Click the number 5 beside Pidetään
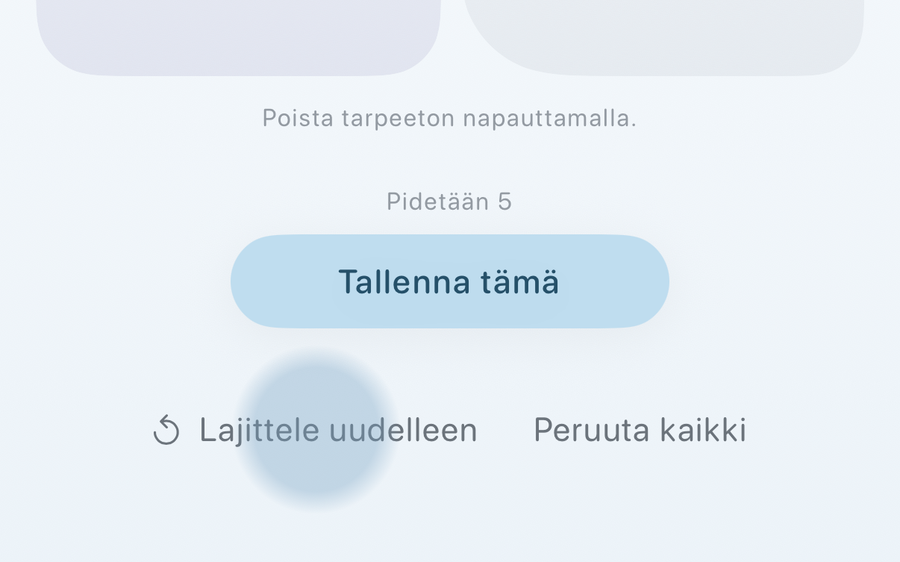The image size is (900, 562). pyautogui.click(x=505, y=201)
